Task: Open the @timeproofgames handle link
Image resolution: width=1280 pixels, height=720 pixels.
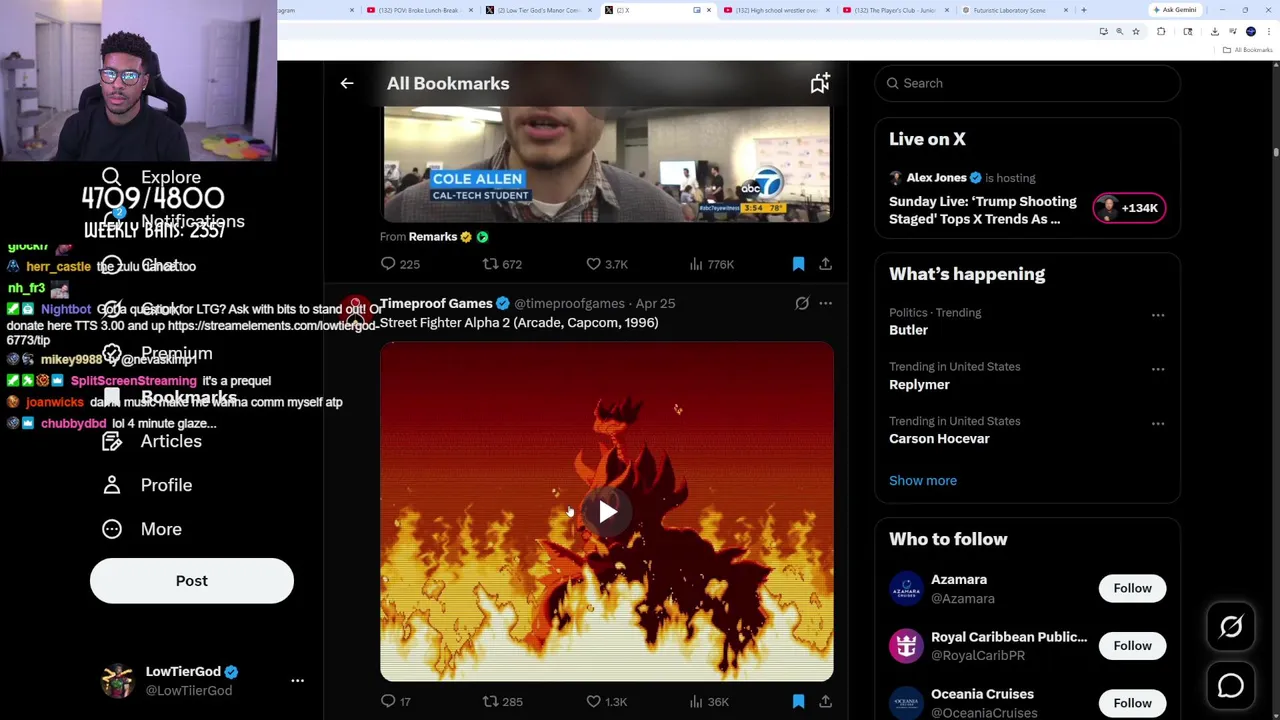Action: point(569,303)
